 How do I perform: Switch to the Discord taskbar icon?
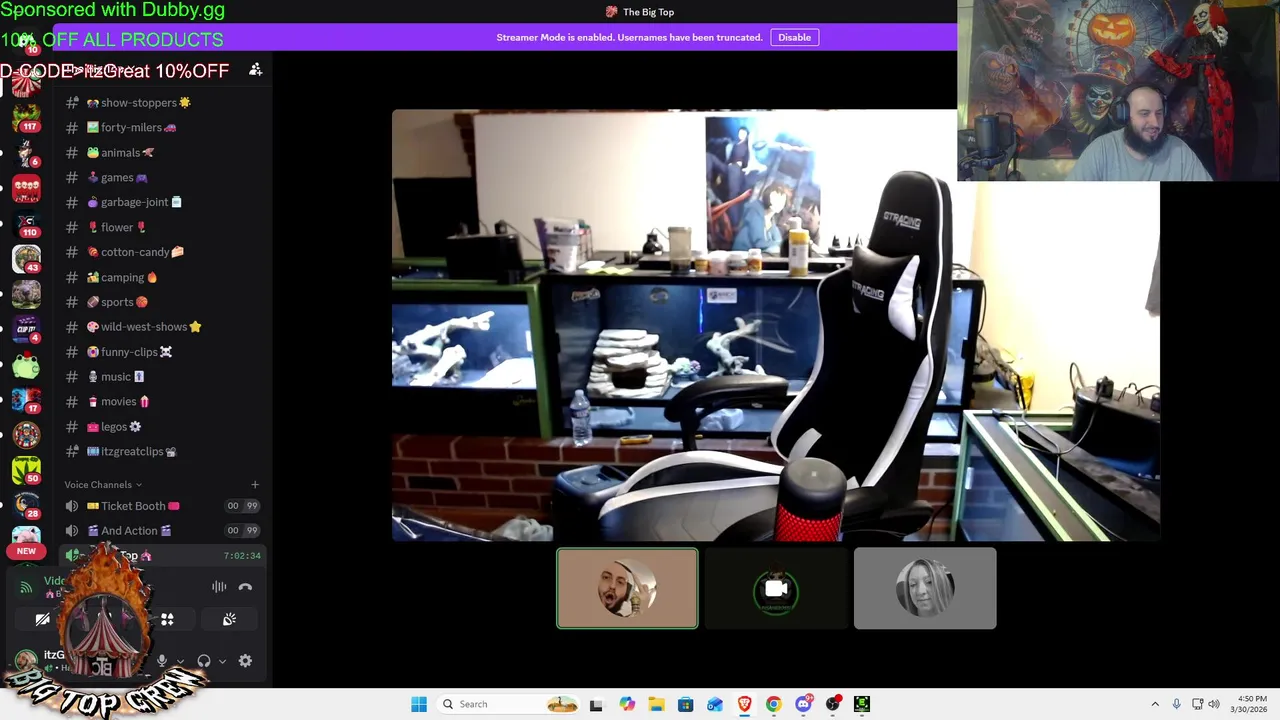tap(803, 704)
